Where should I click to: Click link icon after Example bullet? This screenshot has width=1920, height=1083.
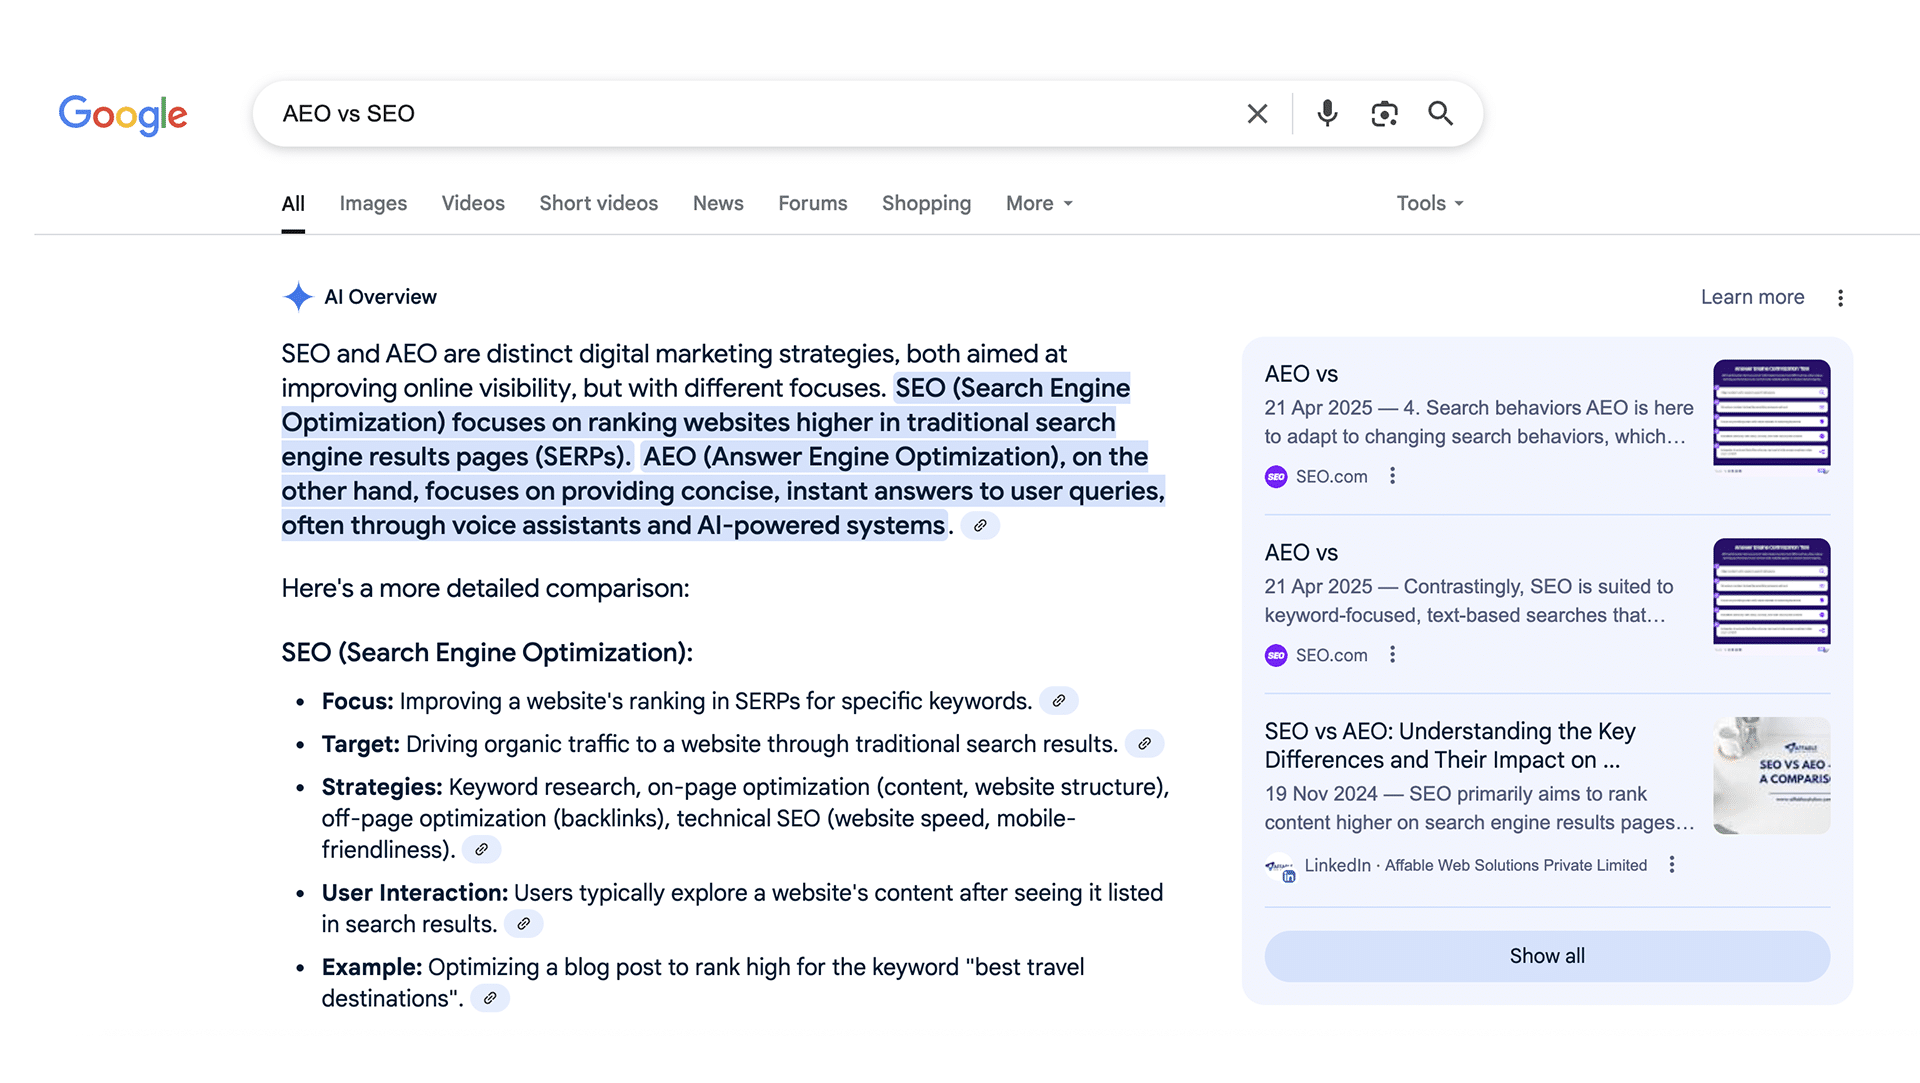coord(490,998)
